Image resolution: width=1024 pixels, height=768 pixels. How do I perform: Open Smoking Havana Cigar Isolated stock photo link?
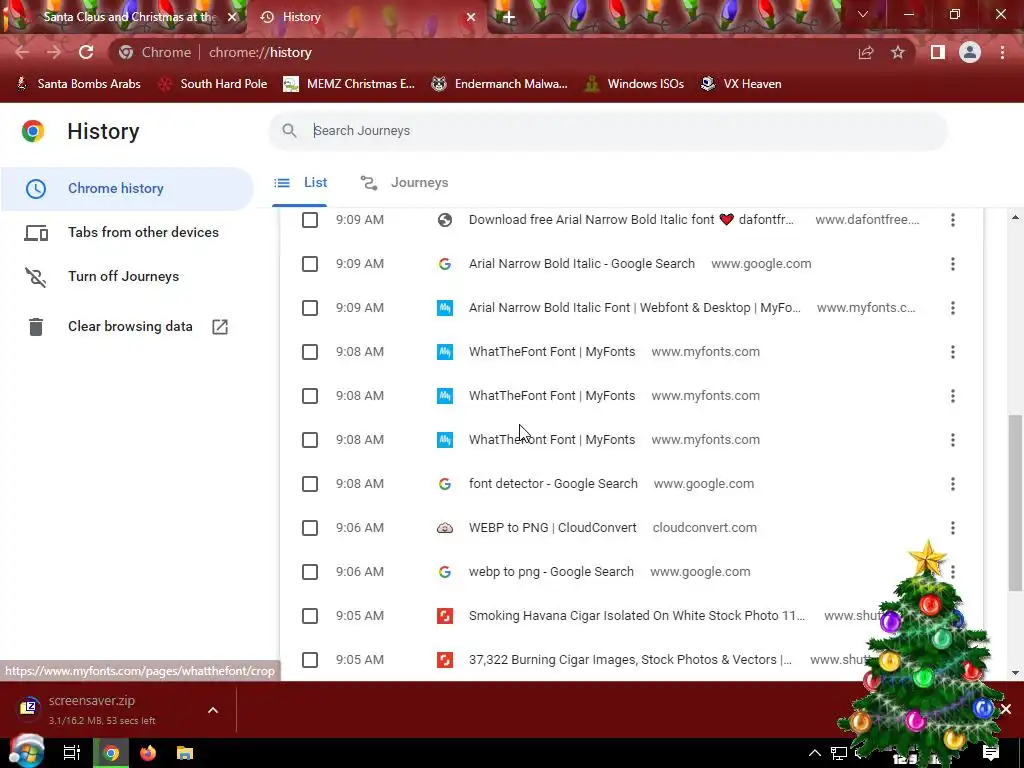(x=637, y=616)
